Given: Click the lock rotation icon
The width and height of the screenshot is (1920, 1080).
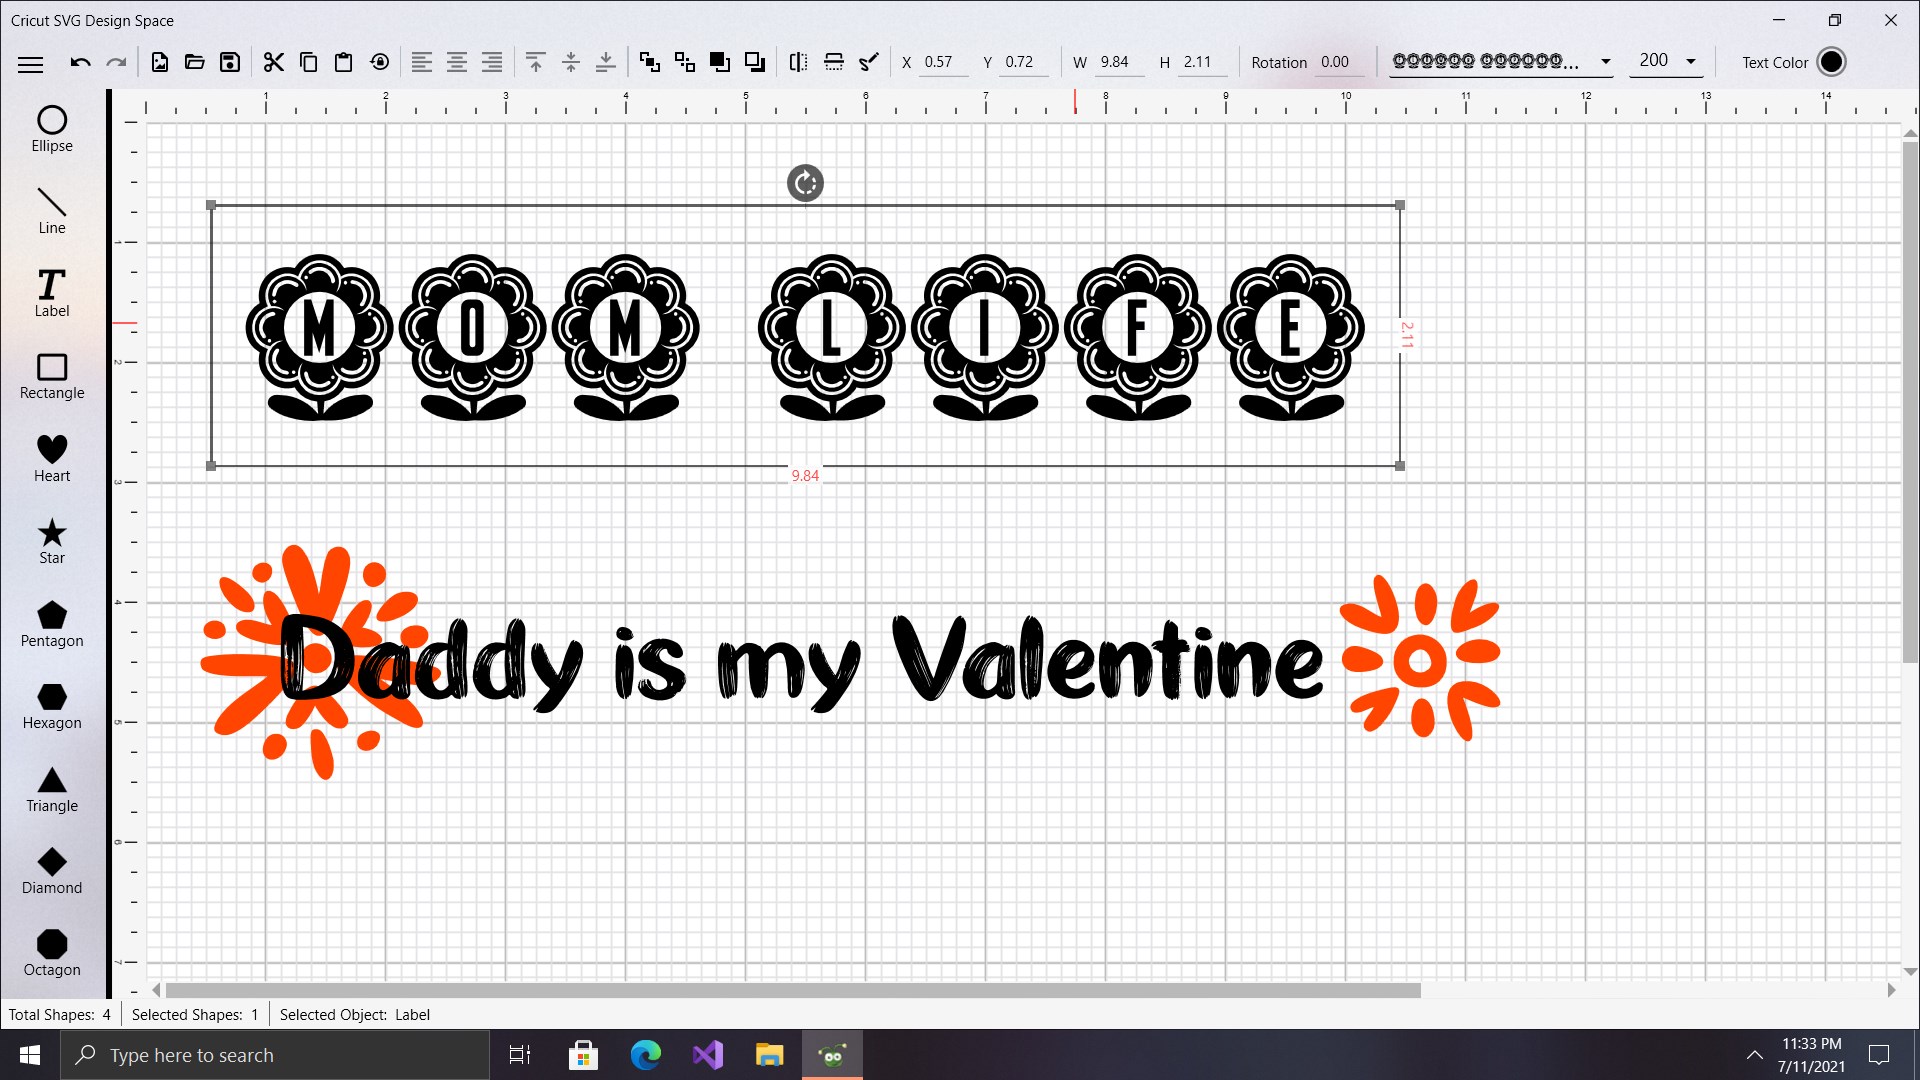Looking at the screenshot, I should point(380,62).
